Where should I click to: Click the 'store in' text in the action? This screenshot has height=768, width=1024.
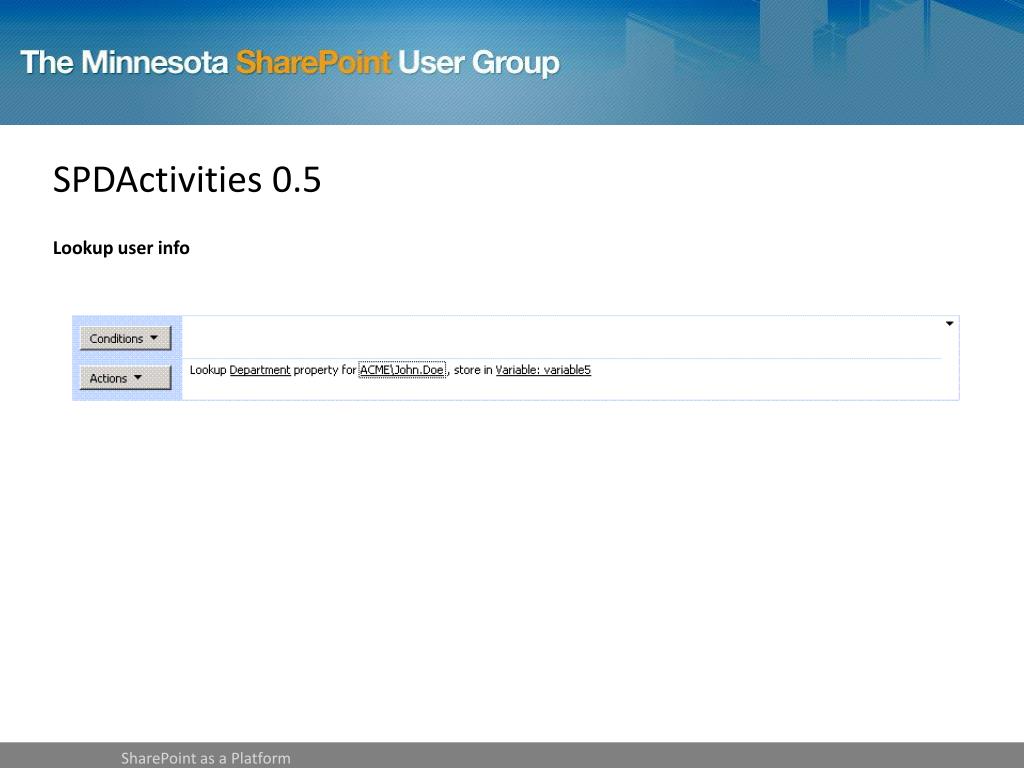click(x=473, y=370)
